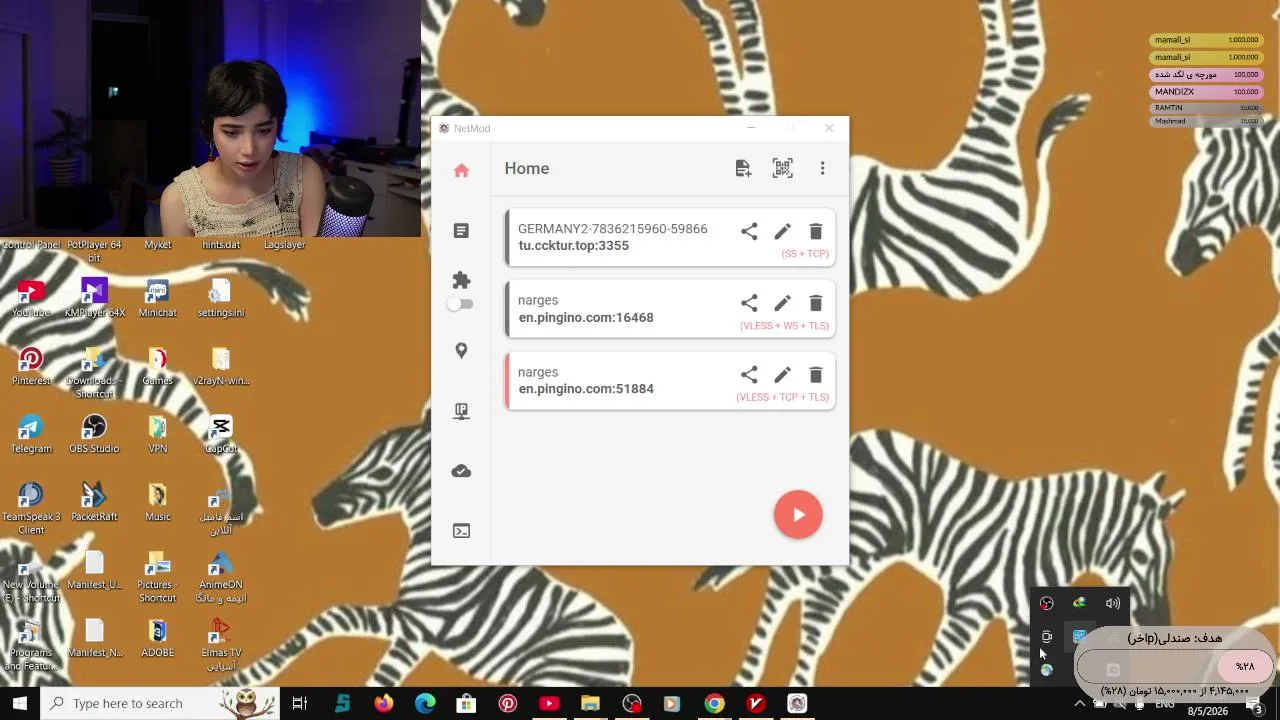
Task: Click the taskbar search box
Action: 161,703
